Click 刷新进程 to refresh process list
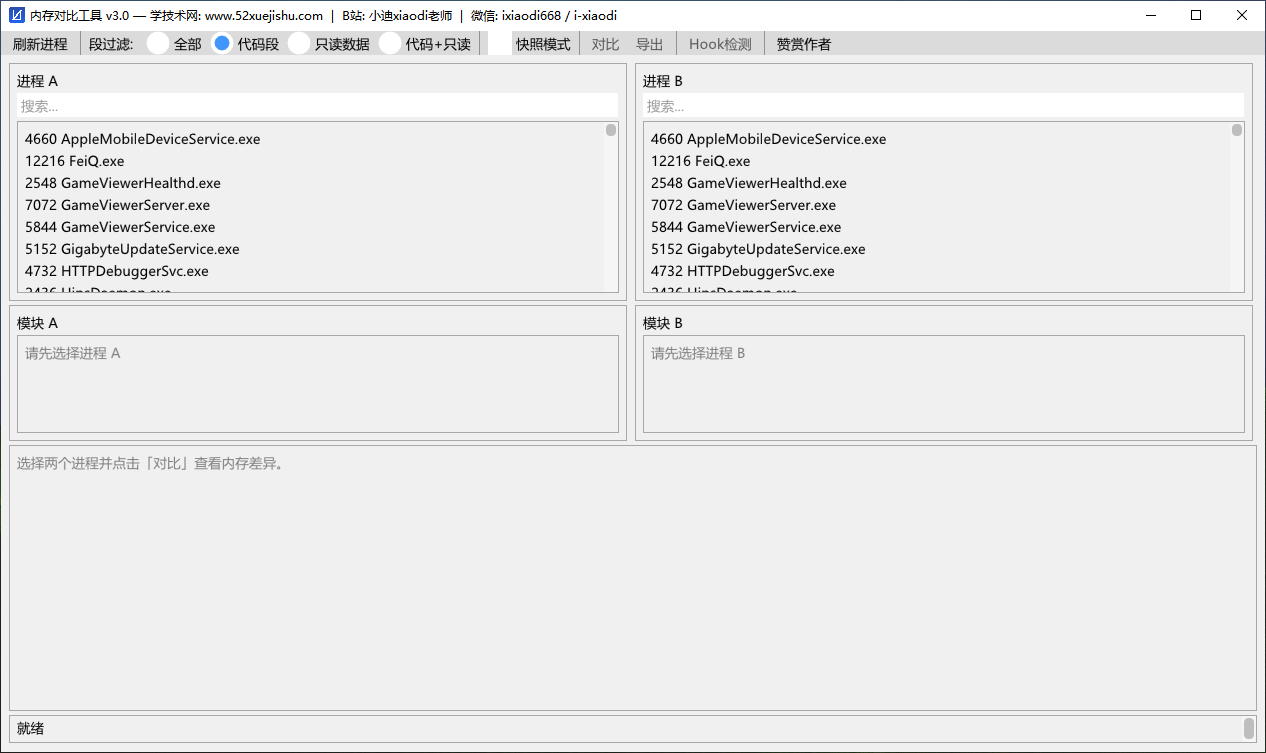Viewport: 1266px width, 753px height. (x=40, y=44)
